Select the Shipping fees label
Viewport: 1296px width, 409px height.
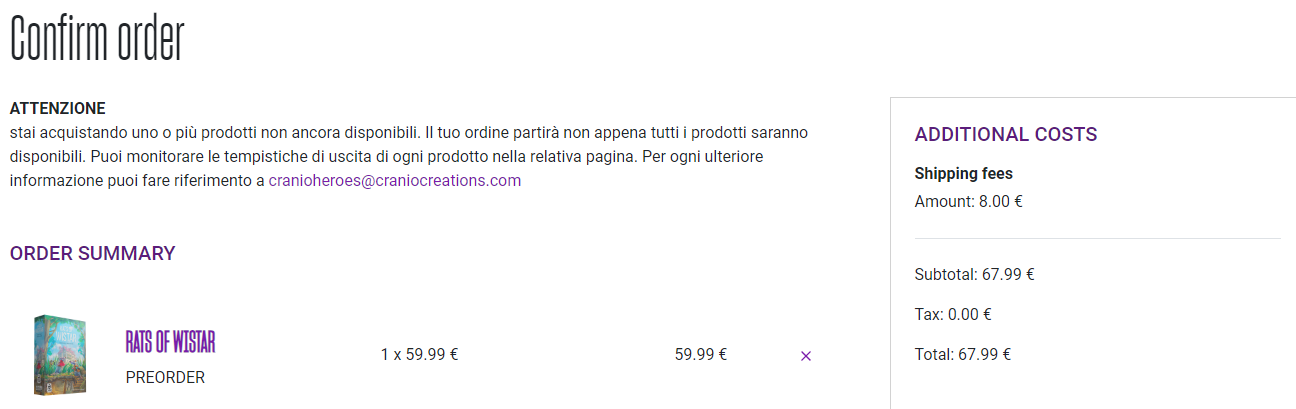pyautogui.click(x=964, y=174)
